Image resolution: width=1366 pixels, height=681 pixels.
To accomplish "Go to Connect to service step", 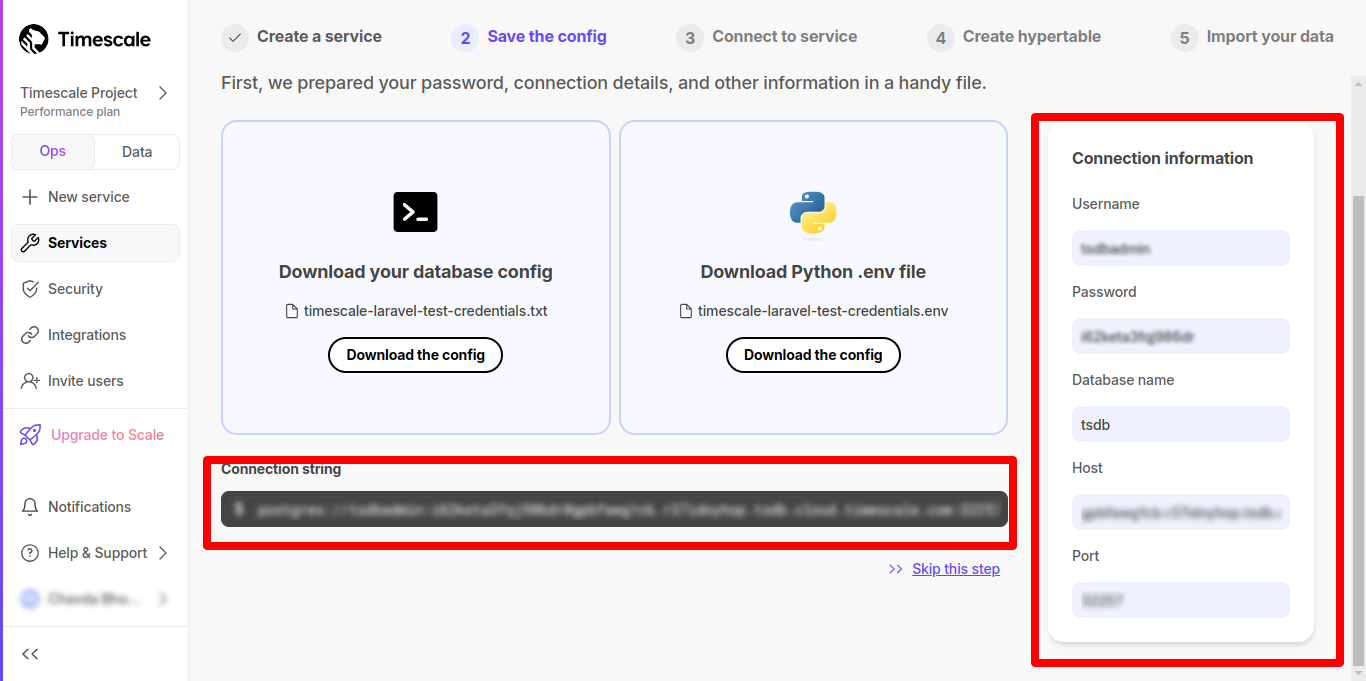I will [x=784, y=36].
